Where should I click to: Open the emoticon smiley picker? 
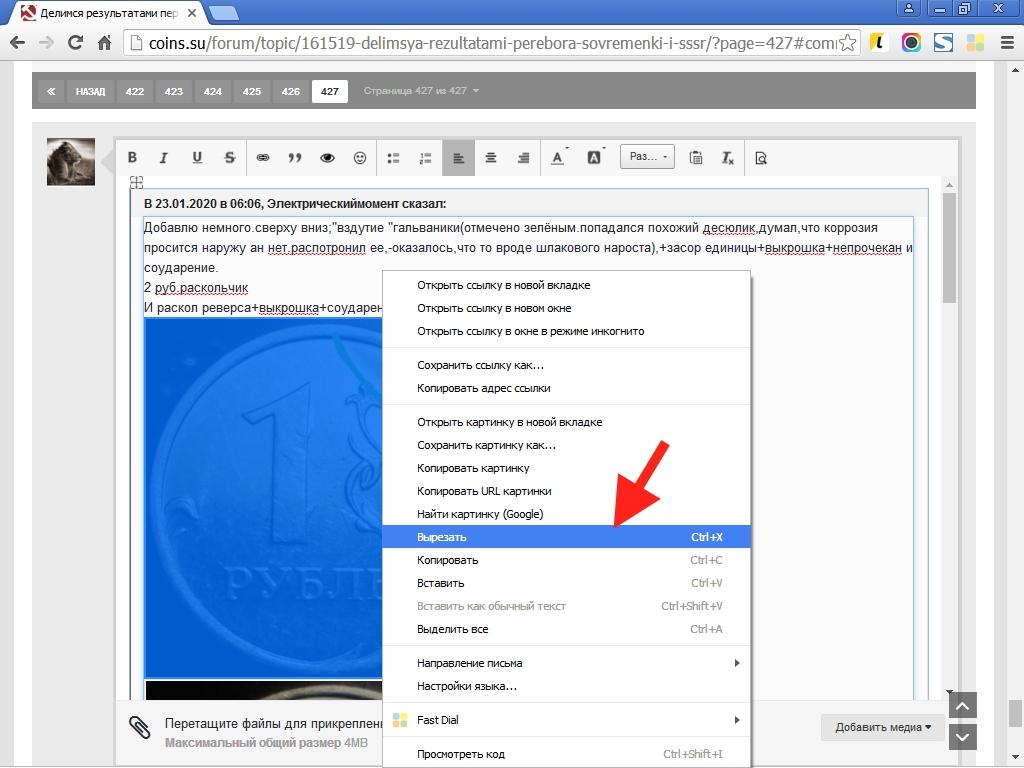[x=360, y=158]
